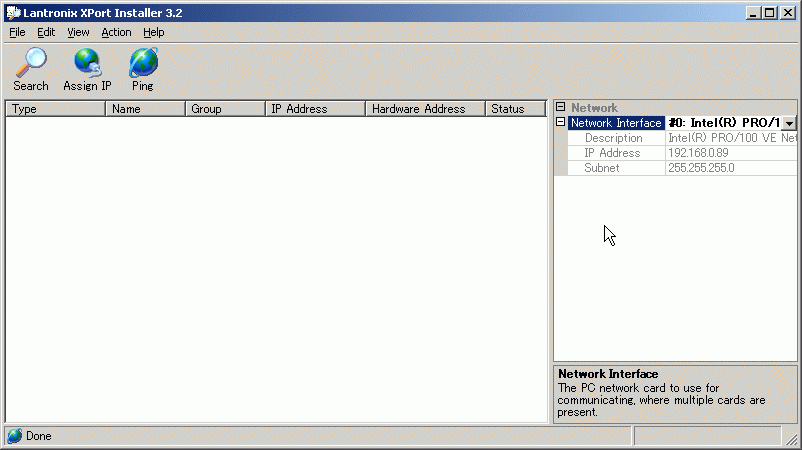Image resolution: width=802 pixels, height=450 pixels.
Task: Sort by the Type column header
Action: click(x=55, y=109)
